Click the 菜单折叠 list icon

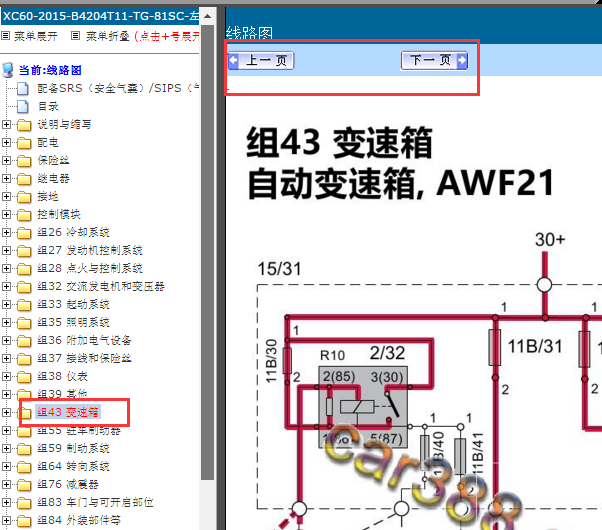(76, 36)
